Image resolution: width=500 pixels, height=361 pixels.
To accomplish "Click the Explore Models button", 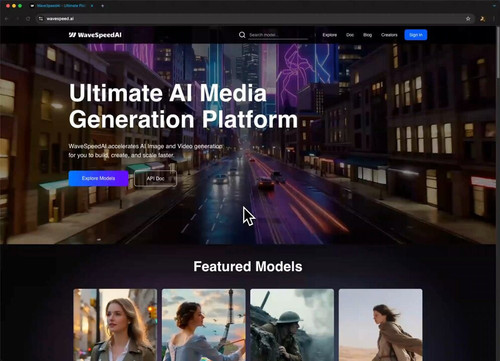I will tap(98, 178).
